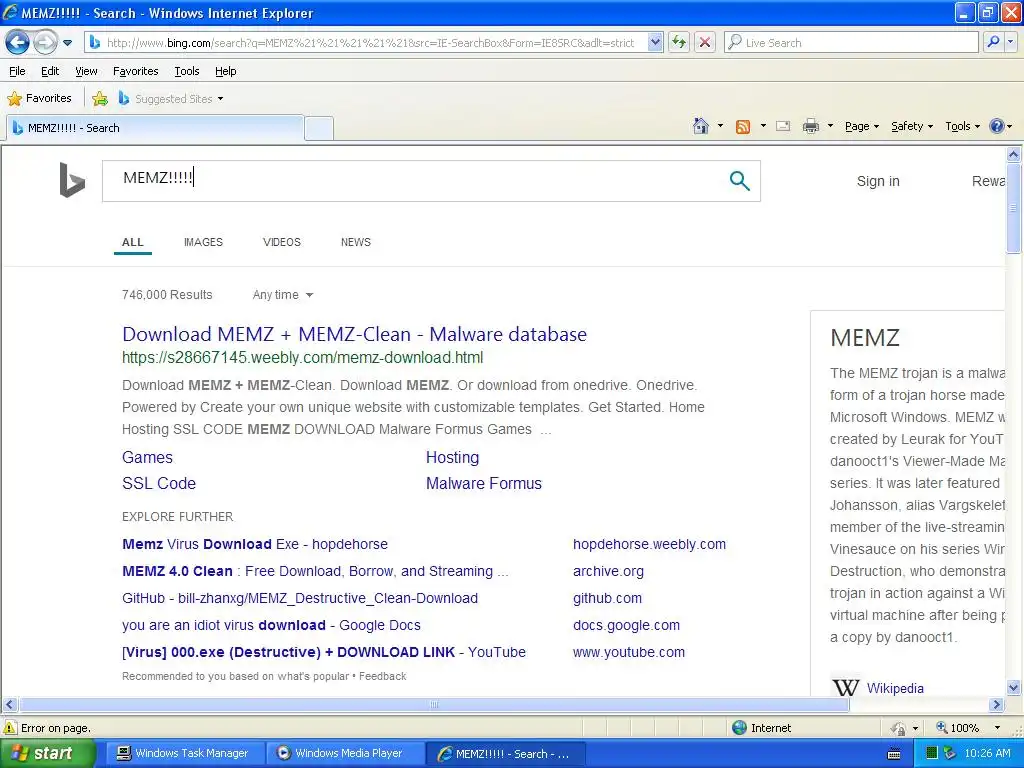Image resolution: width=1024 pixels, height=768 pixels.
Task: Click the Refresh page icon
Action: [679, 43]
